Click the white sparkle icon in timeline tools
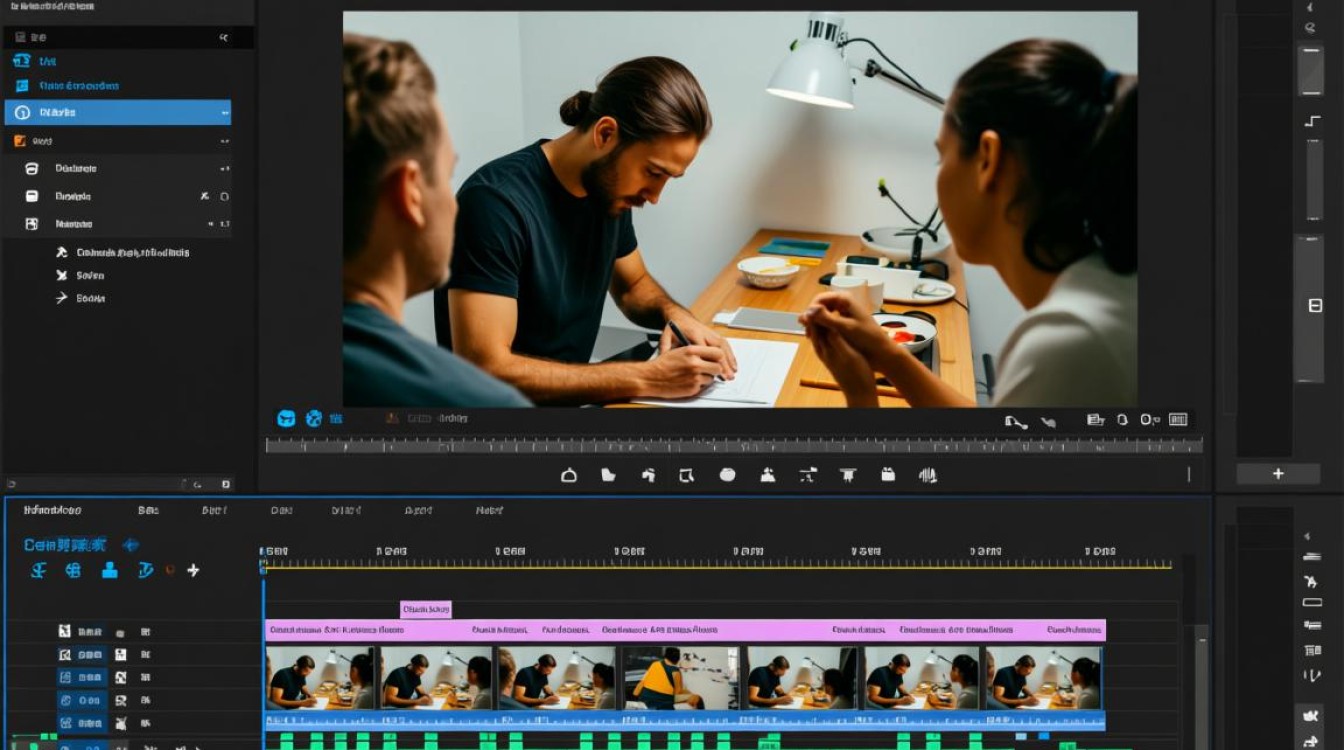Viewport: 1344px width, 750px height. (193, 570)
